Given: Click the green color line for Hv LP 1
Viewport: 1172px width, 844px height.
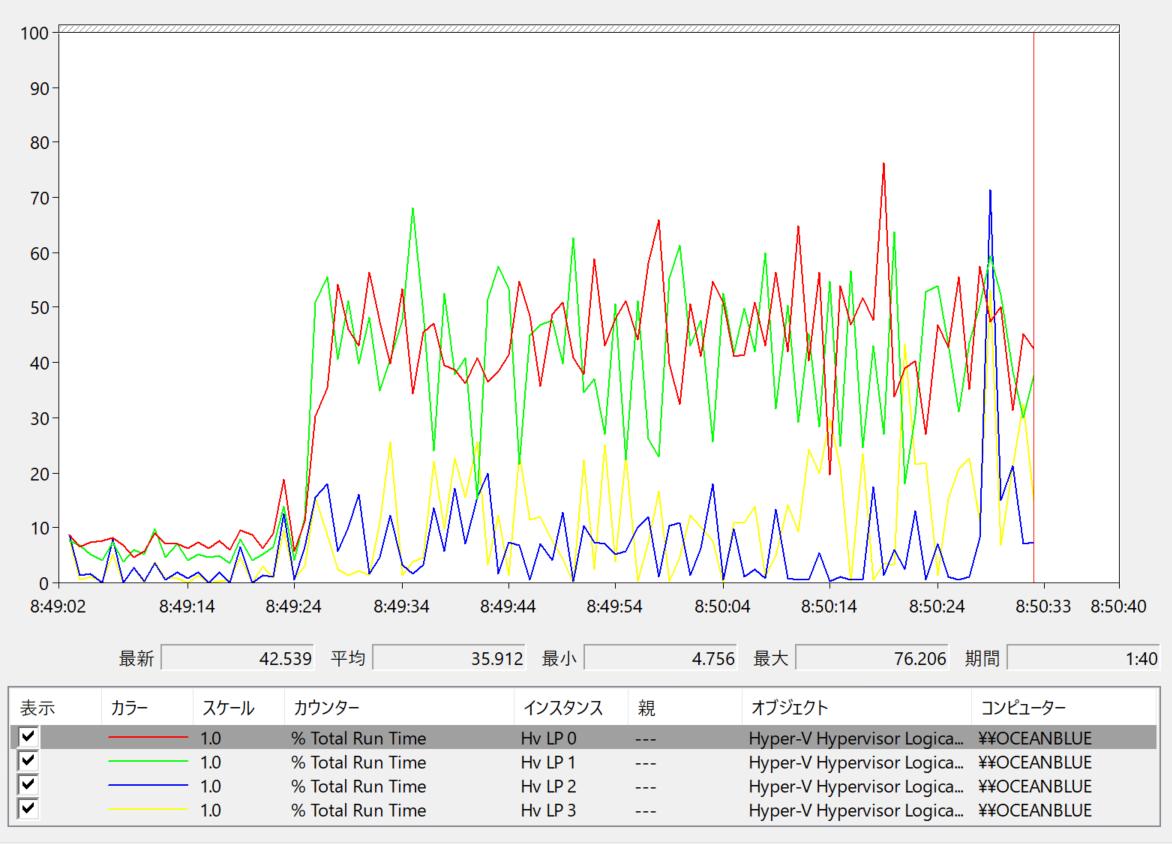Looking at the screenshot, I should (x=147, y=762).
